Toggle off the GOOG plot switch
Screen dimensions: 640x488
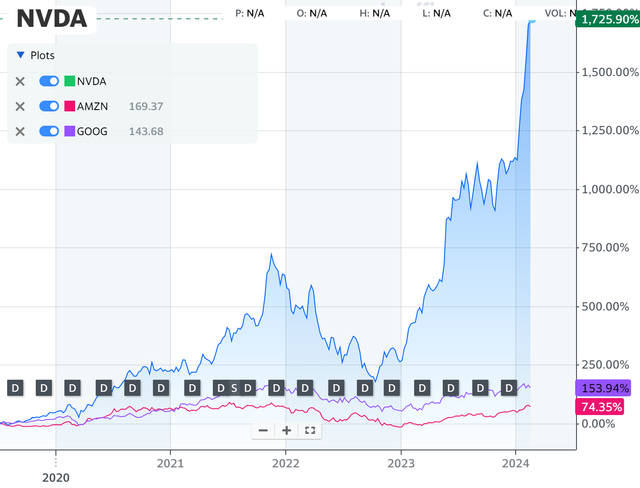(49, 131)
